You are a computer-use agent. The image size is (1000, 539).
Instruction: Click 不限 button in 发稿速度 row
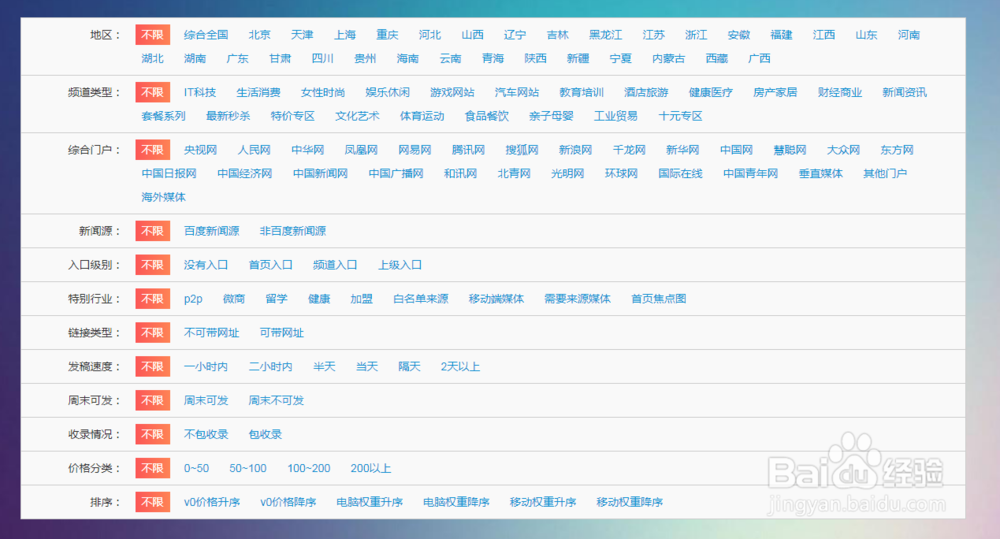tap(152, 366)
